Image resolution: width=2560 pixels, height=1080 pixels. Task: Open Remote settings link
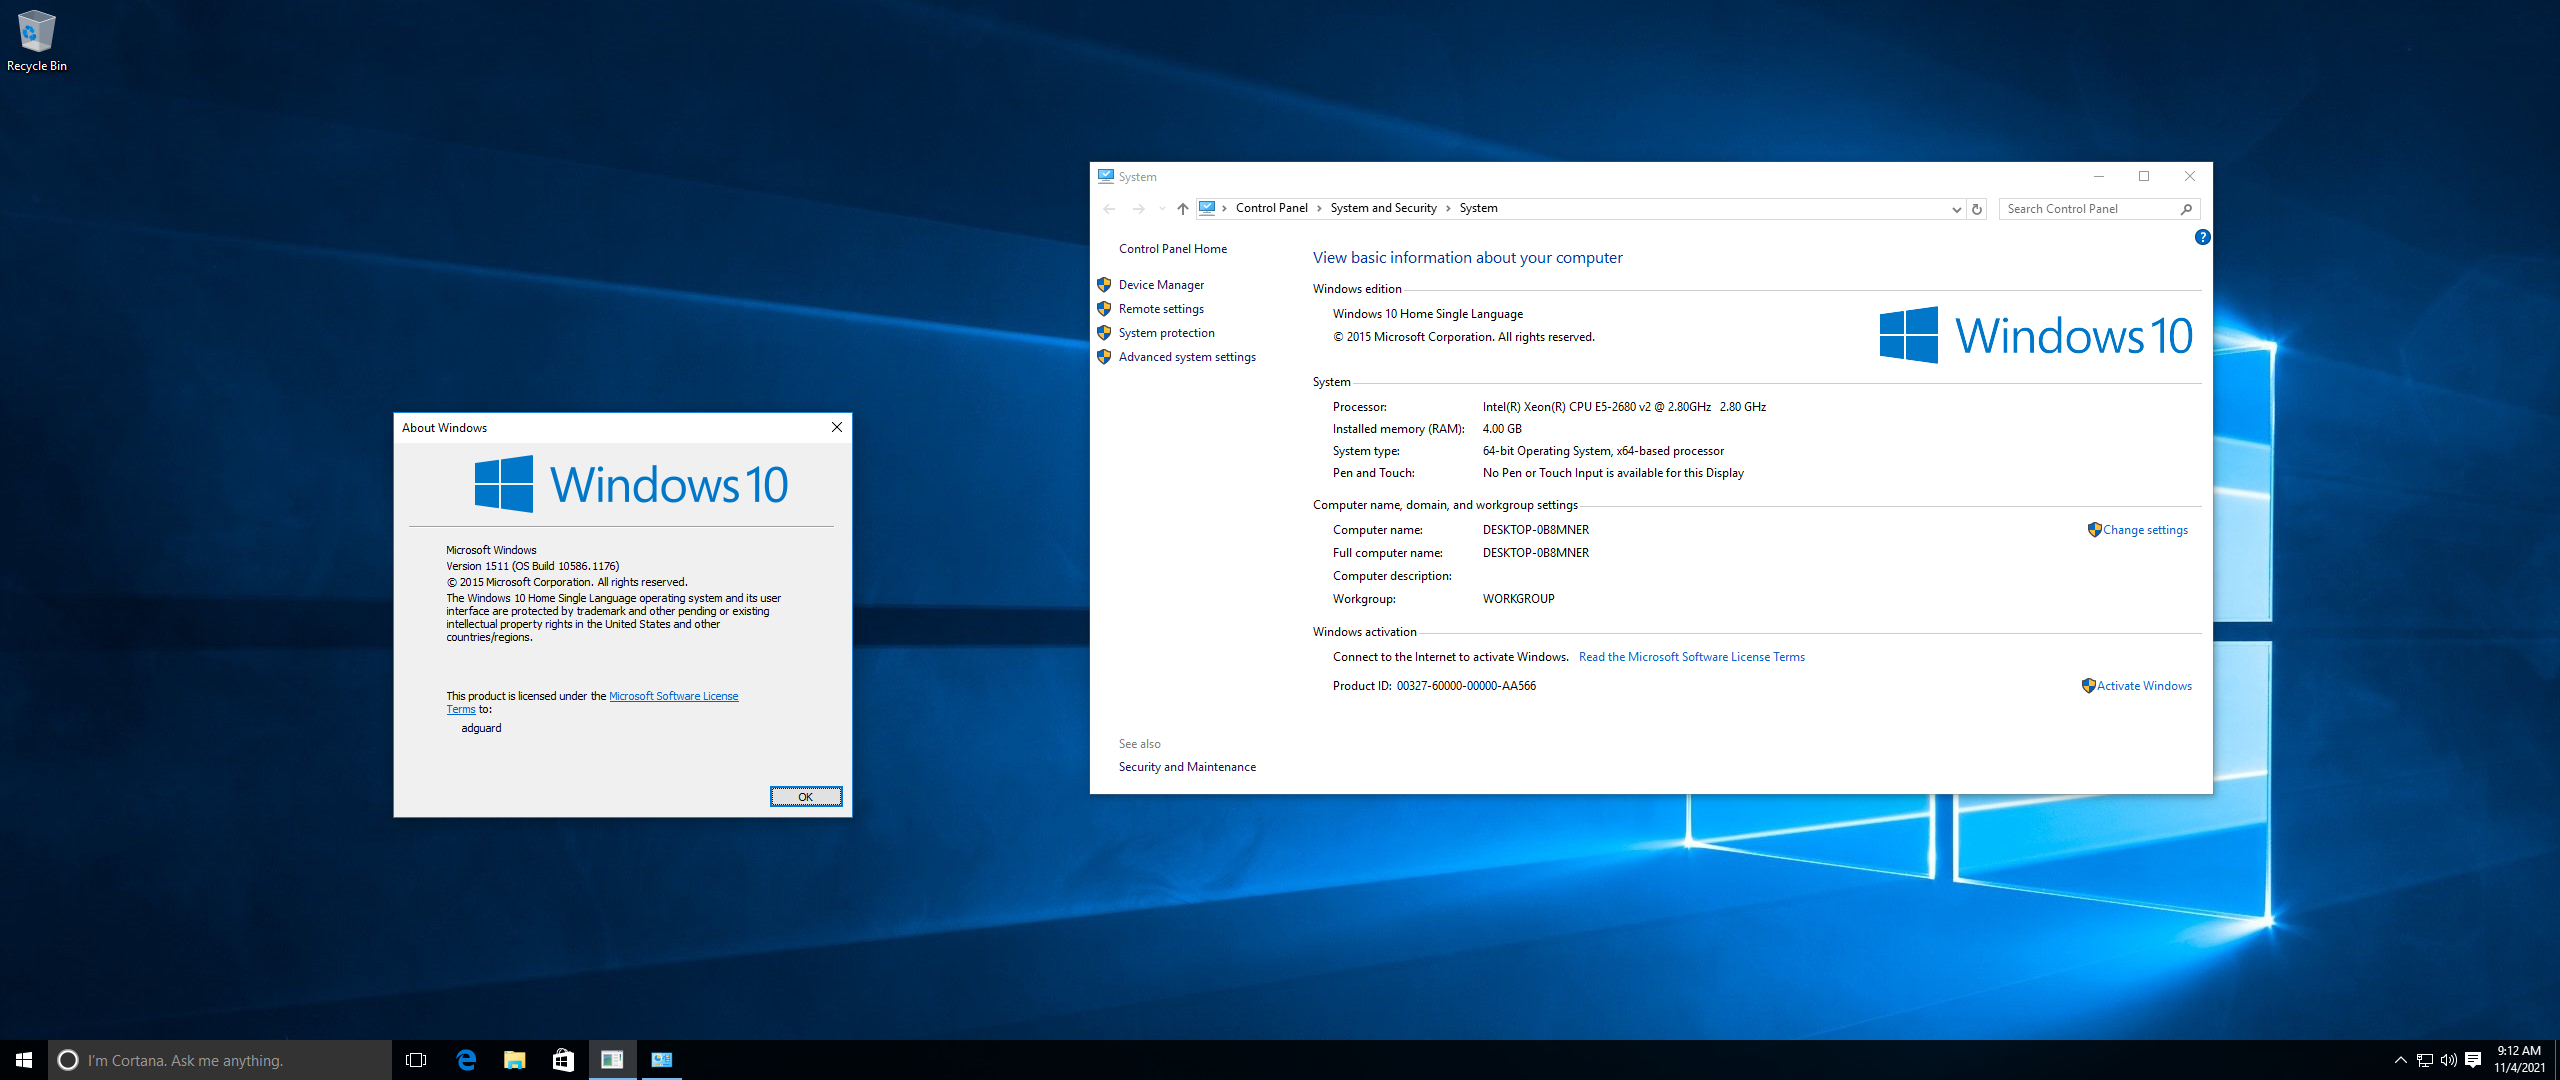click(x=1161, y=309)
